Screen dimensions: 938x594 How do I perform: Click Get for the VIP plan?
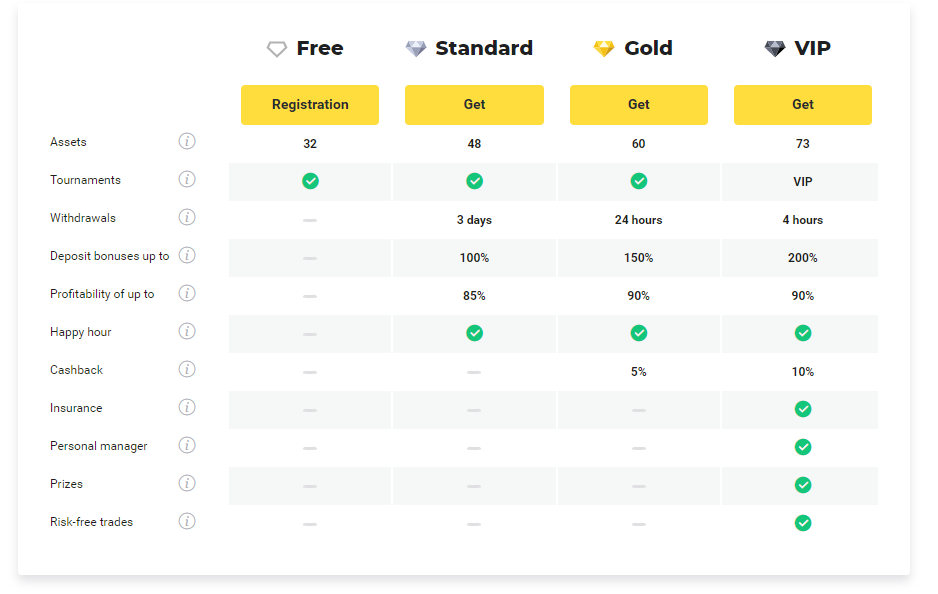click(x=803, y=104)
